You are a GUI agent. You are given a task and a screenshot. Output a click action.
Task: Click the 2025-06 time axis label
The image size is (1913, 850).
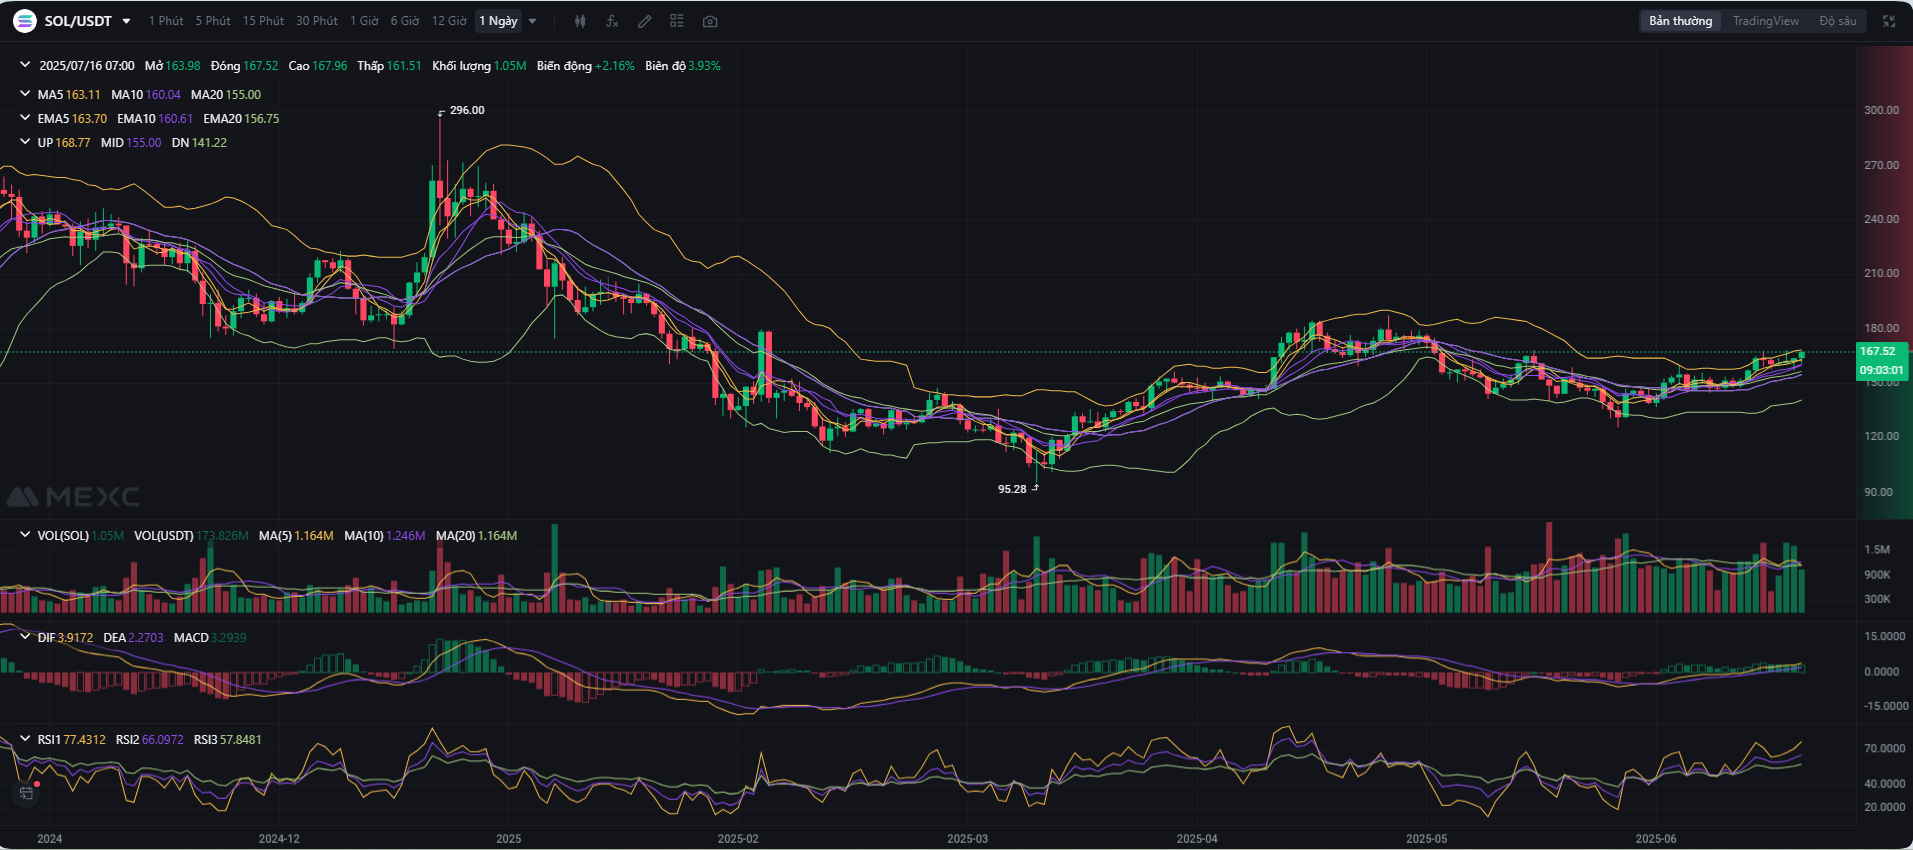pyautogui.click(x=1656, y=839)
